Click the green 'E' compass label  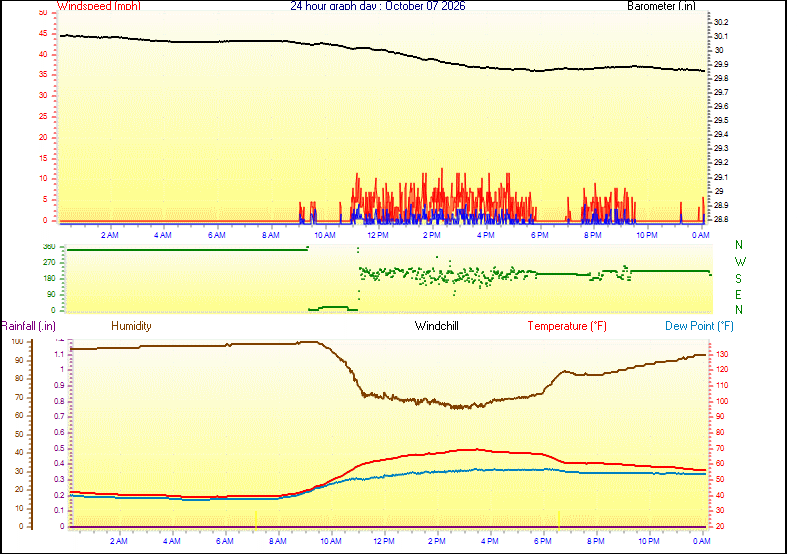[738, 295]
